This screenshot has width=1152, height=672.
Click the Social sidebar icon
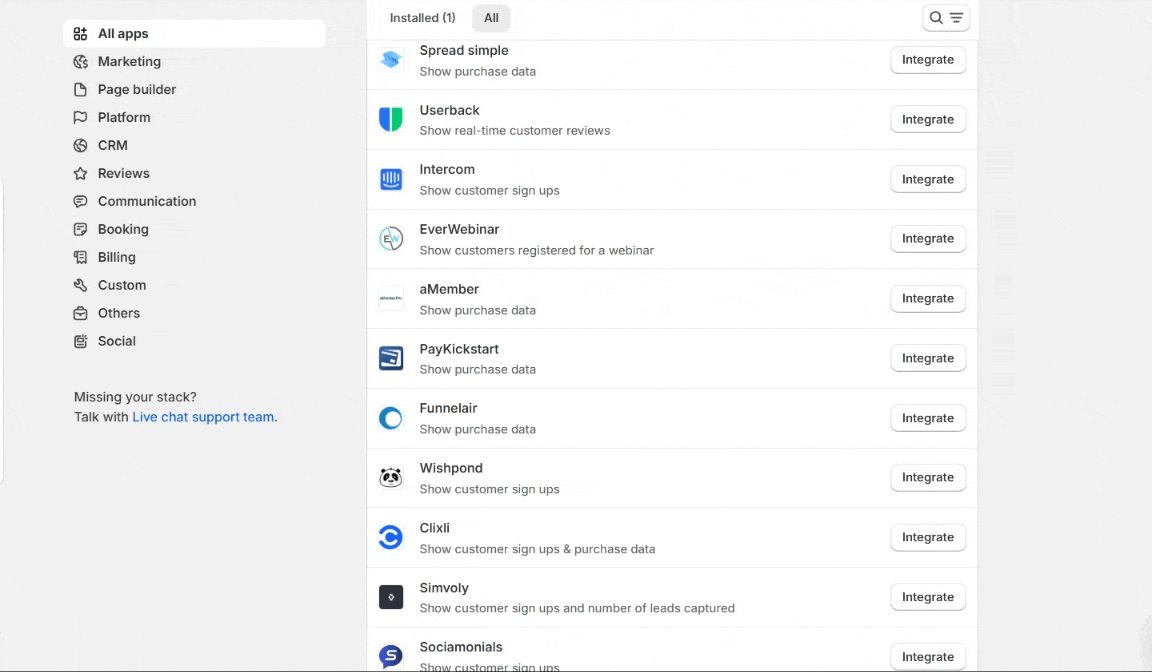80,341
